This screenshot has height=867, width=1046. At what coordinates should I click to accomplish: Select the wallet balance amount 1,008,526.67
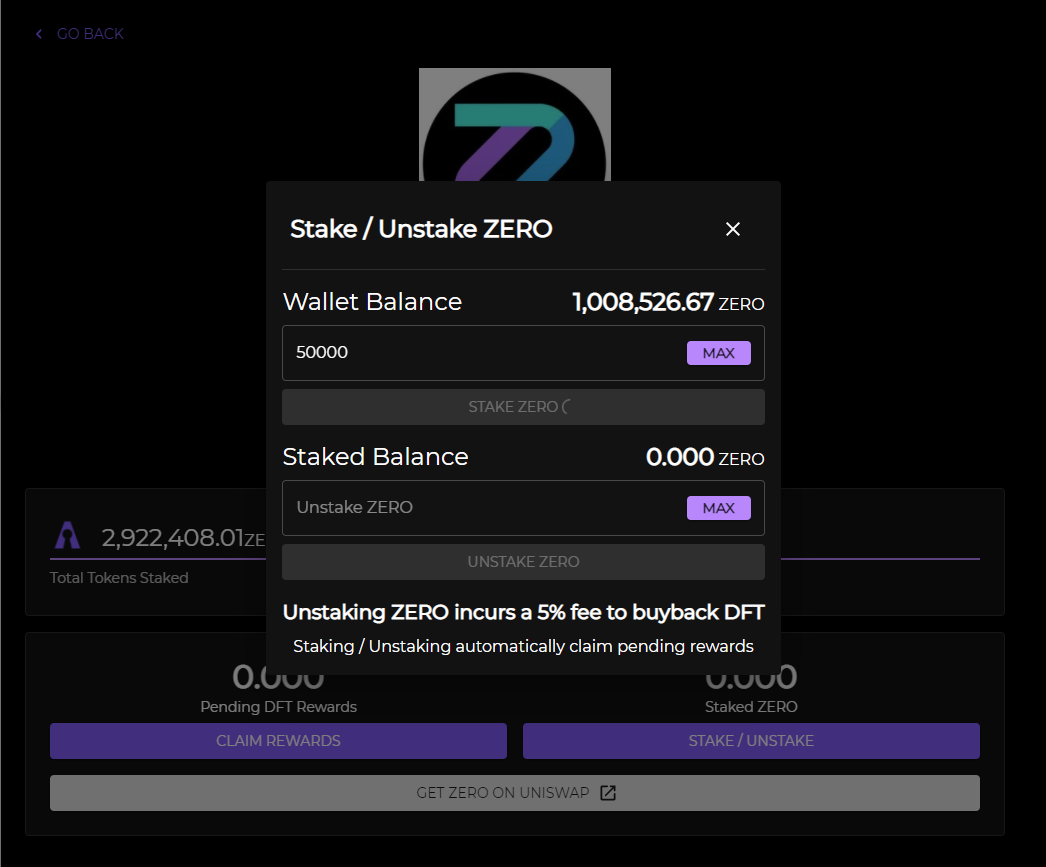pyautogui.click(x=643, y=302)
